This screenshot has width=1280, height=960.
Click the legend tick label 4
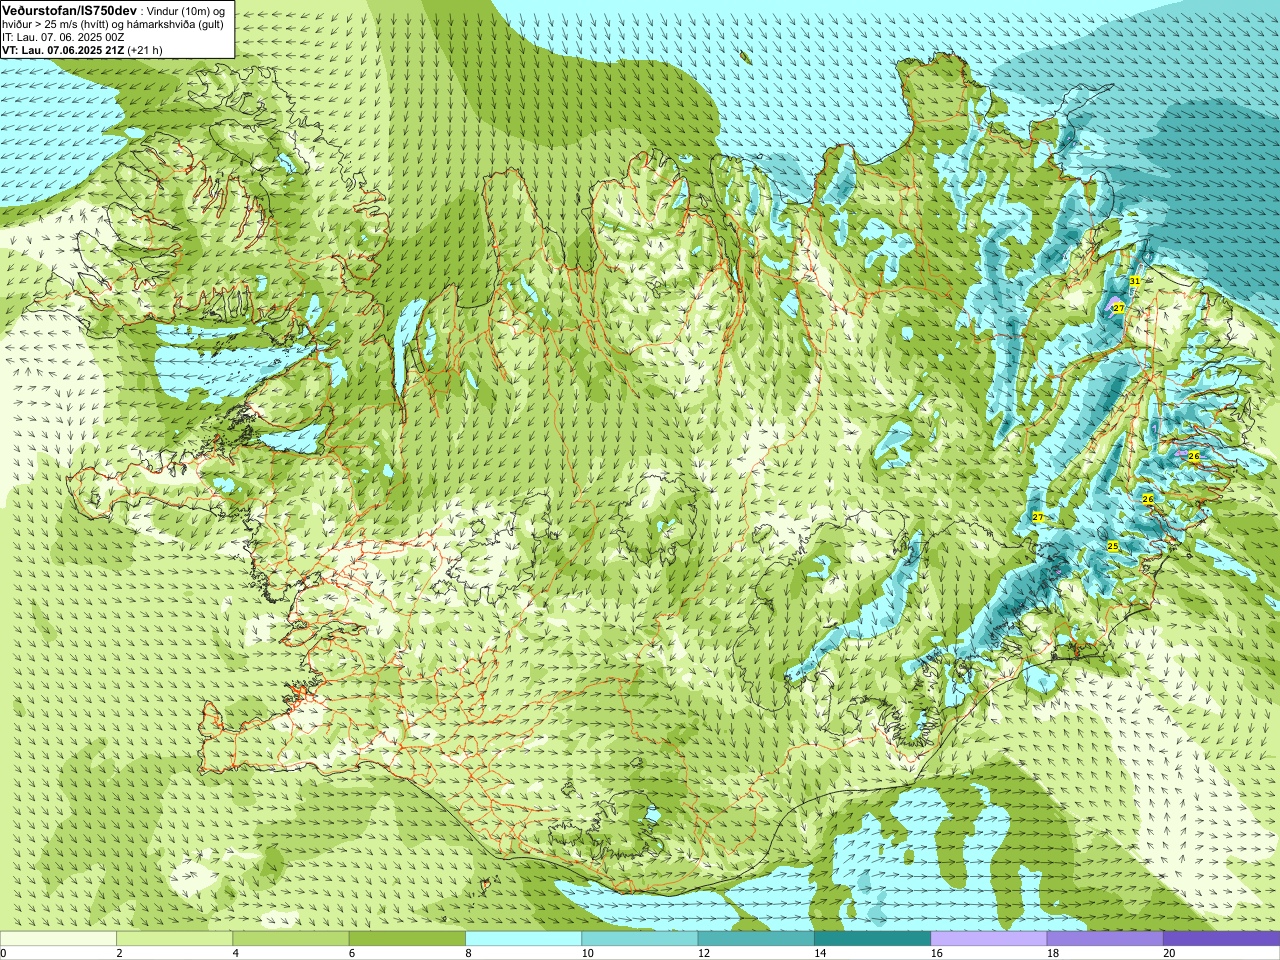pos(235,953)
